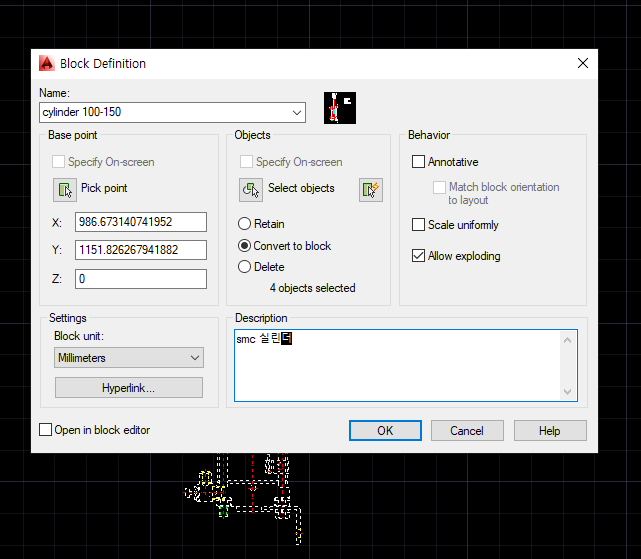The image size is (641, 559).
Task: Click the Name field text cylinder 100-150
Action: 82,112
